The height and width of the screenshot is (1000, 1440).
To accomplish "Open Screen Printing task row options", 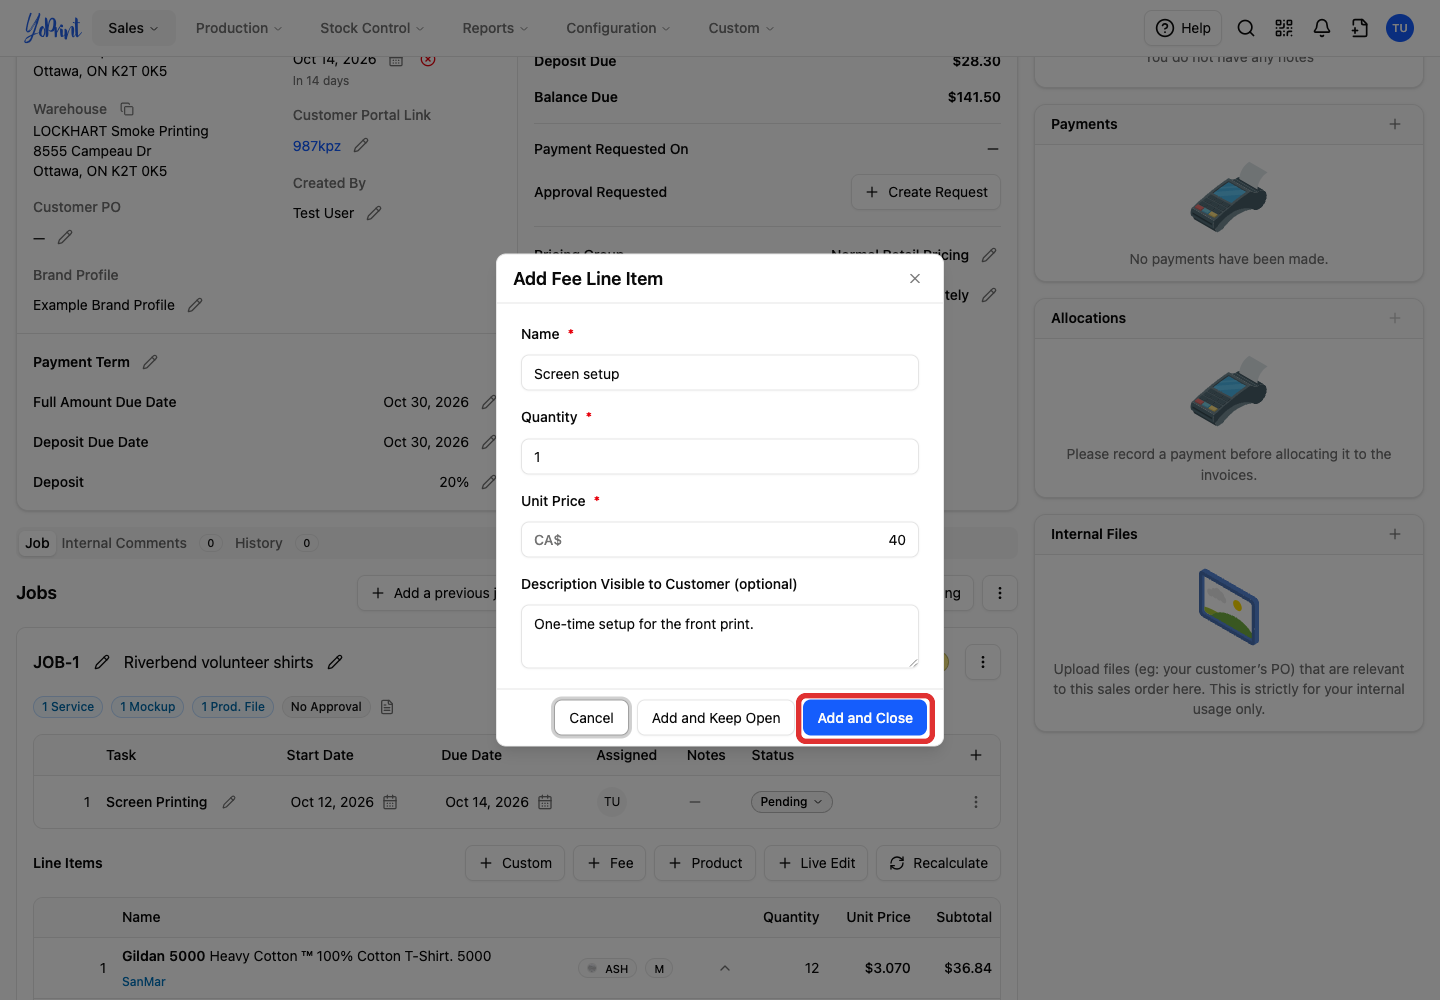I will pos(976,802).
